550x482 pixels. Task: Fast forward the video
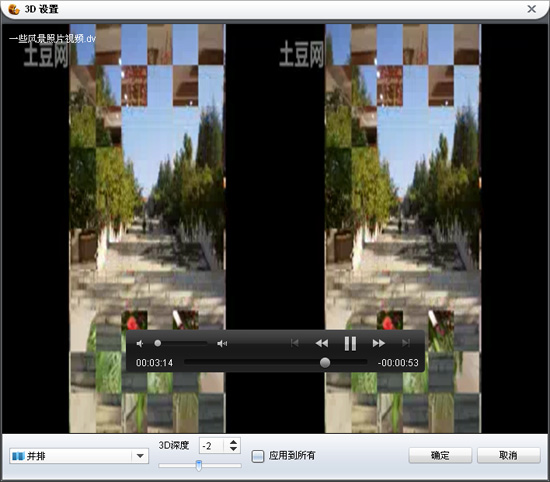(x=378, y=343)
